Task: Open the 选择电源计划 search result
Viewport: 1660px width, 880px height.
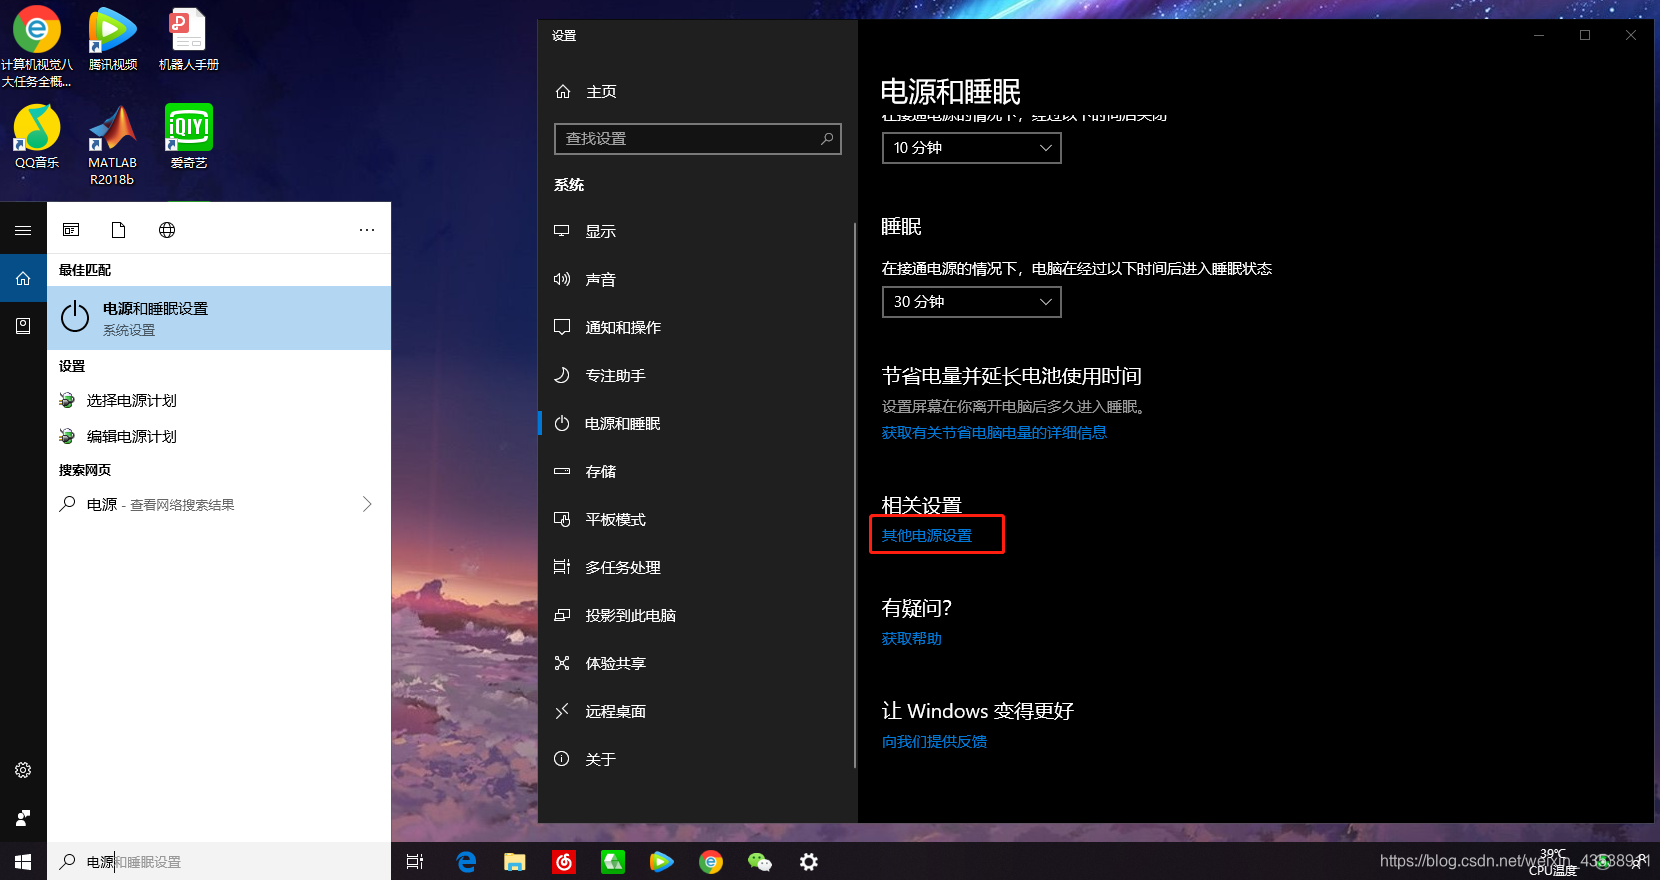Action: 219,400
